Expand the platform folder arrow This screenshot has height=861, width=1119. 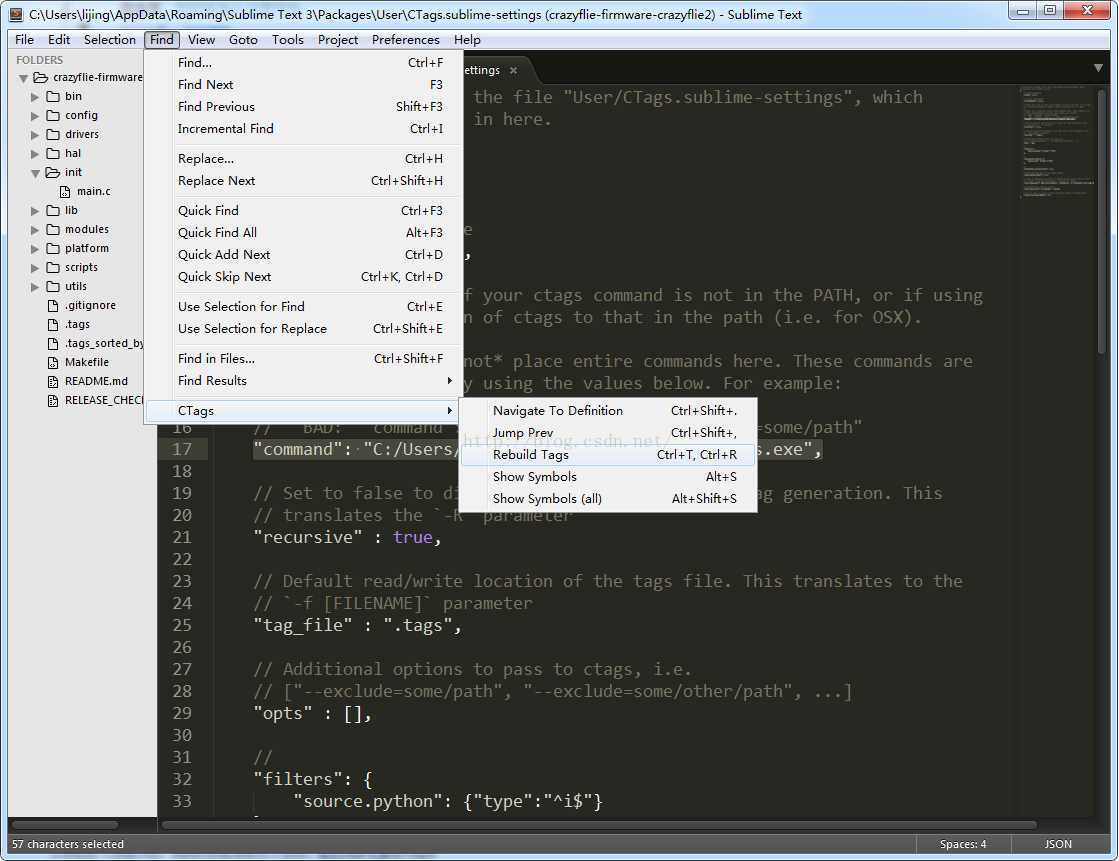[35, 249]
